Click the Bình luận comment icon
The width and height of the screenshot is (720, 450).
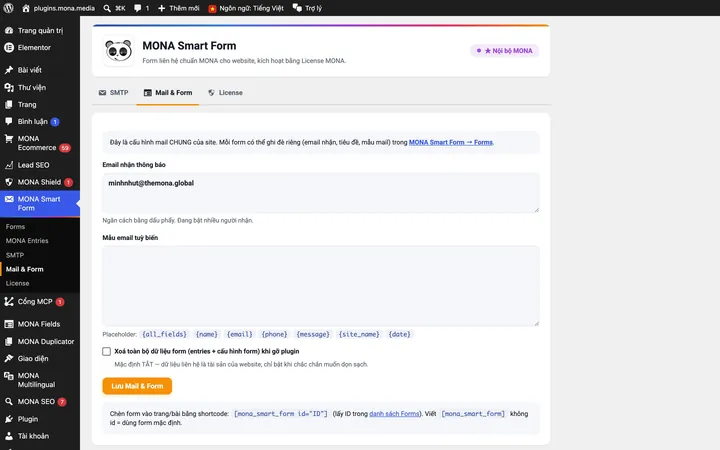click(9, 121)
